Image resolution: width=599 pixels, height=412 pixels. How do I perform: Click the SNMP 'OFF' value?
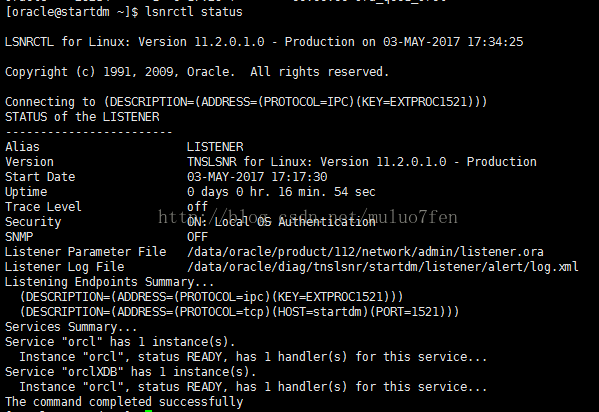coord(197,237)
